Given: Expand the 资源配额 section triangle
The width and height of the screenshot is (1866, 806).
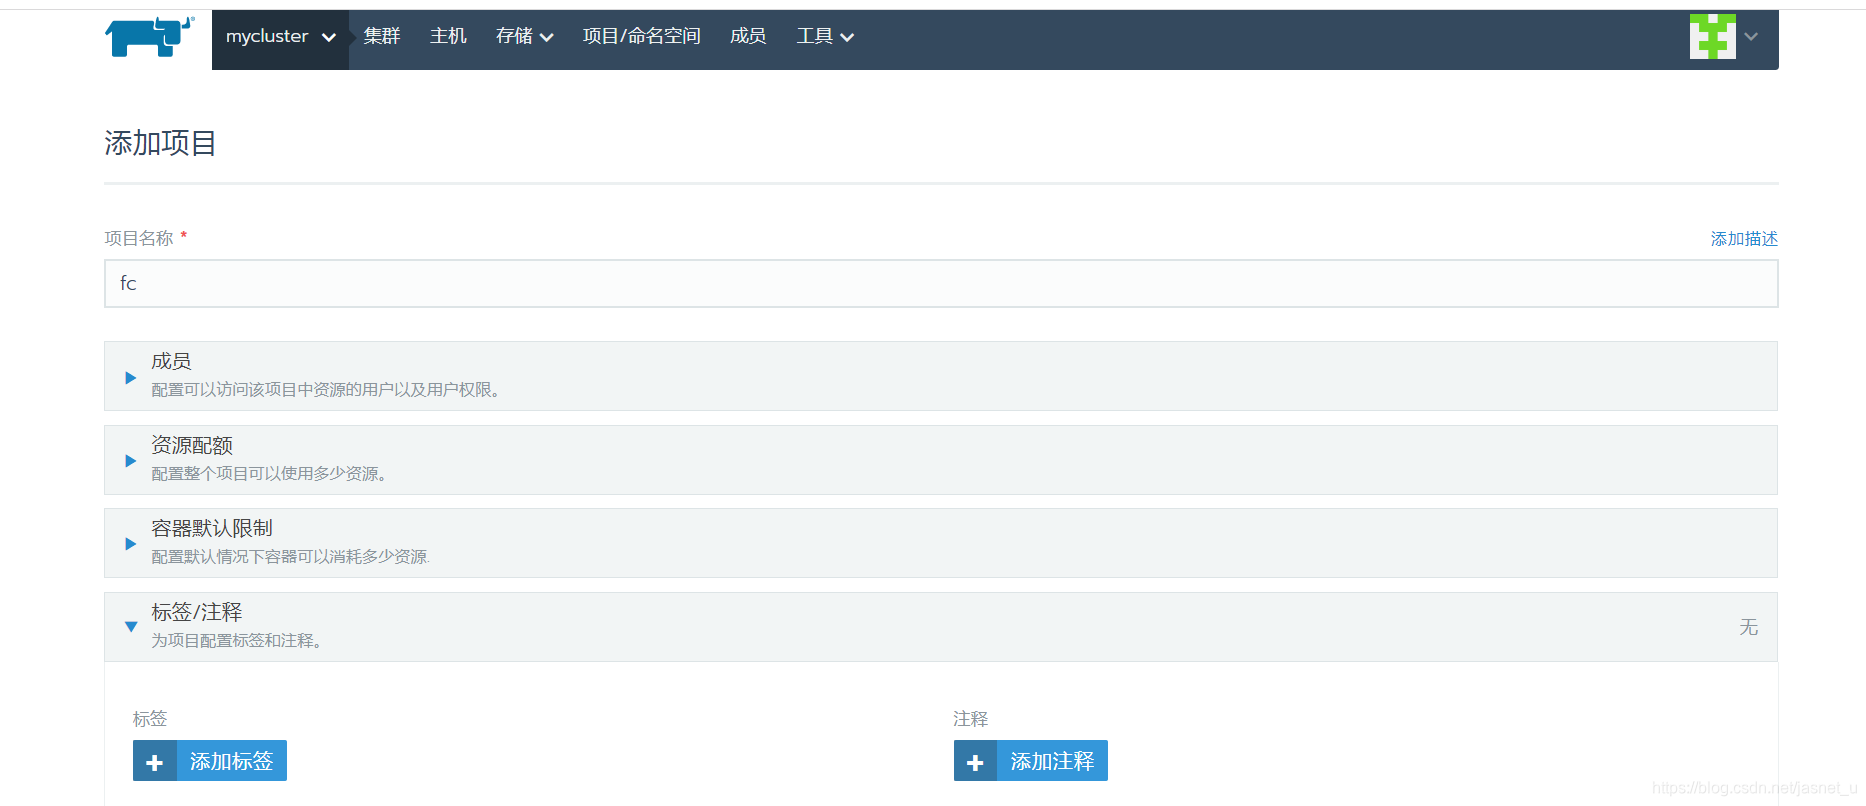Looking at the screenshot, I should 130,461.
